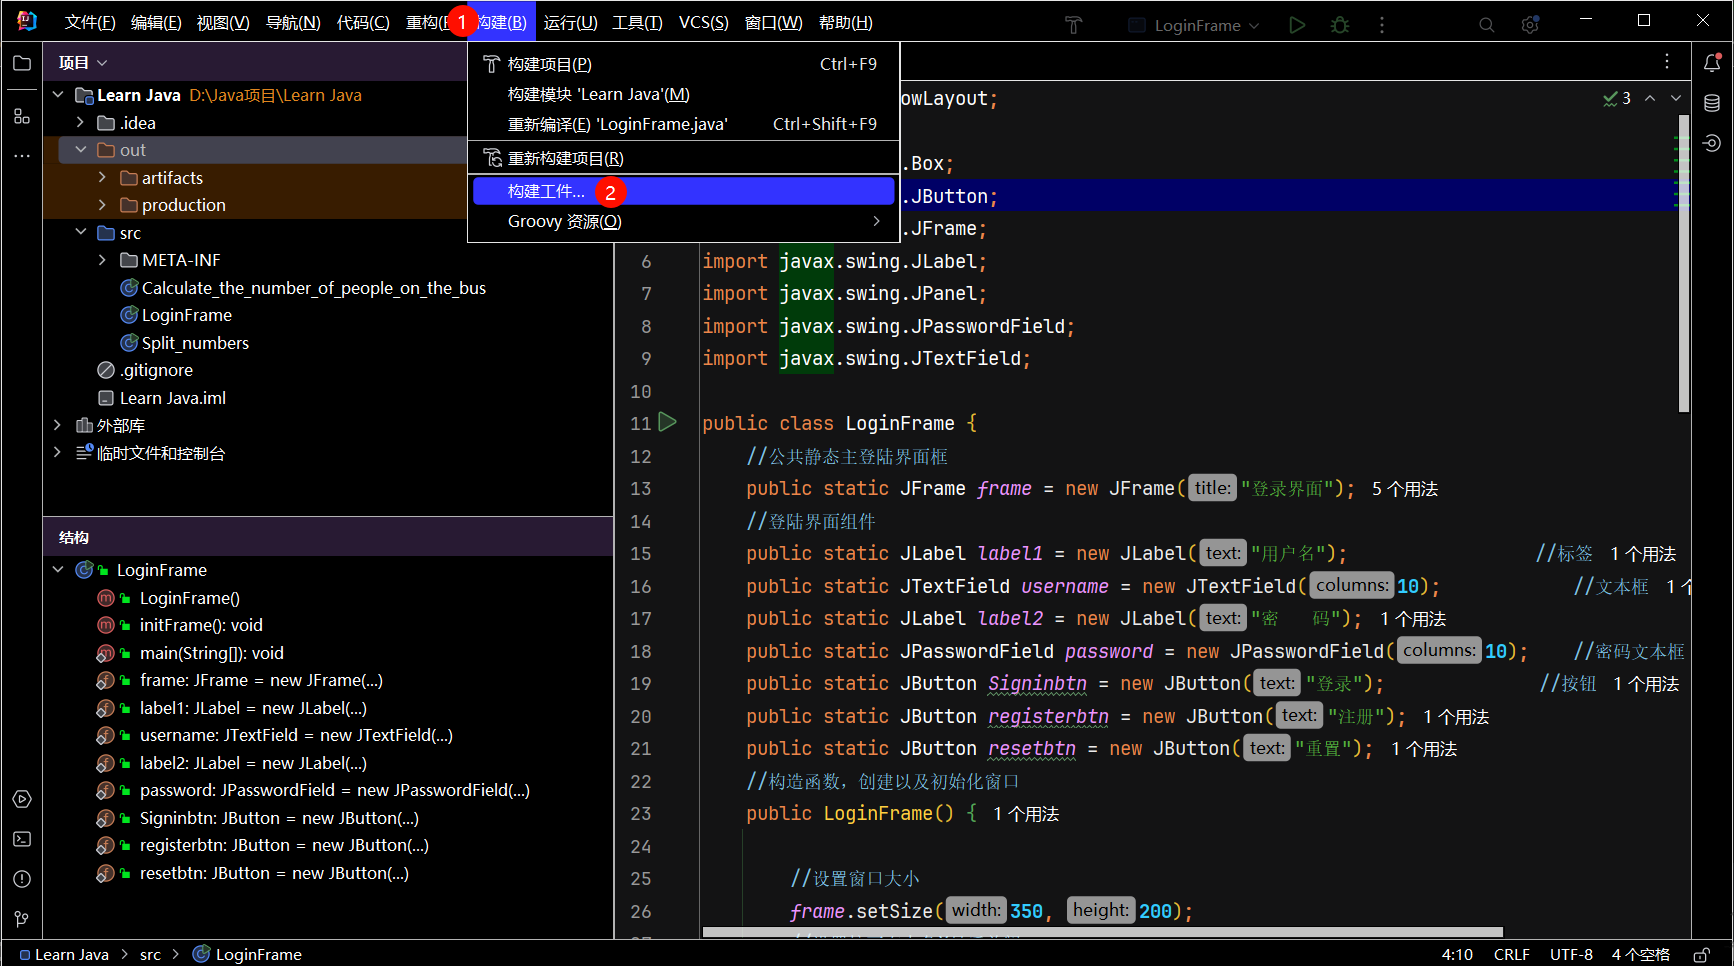Click the run gutter icon on line 11
This screenshot has height=966, width=1734.
click(x=668, y=422)
